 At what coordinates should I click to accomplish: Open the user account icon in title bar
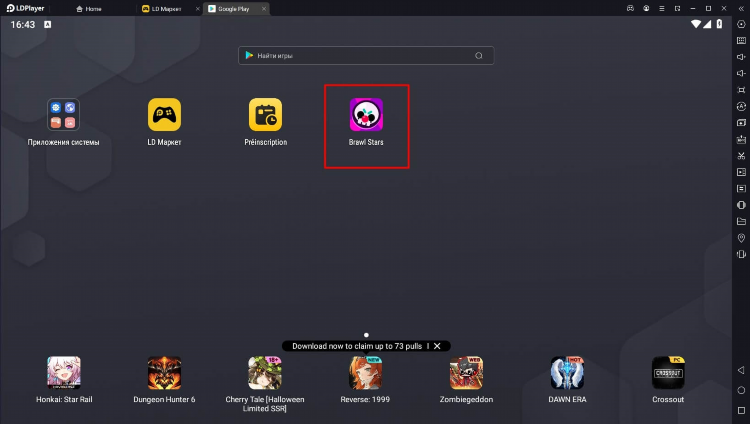tap(646, 8)
